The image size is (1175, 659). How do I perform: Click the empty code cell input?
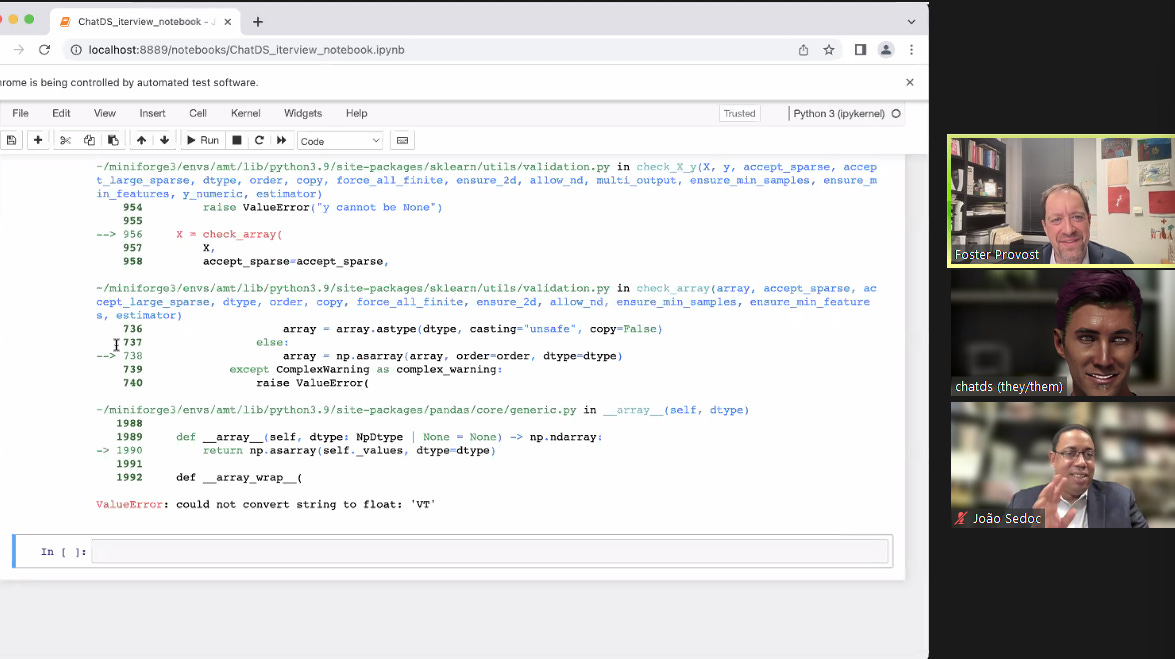(489, 552)
